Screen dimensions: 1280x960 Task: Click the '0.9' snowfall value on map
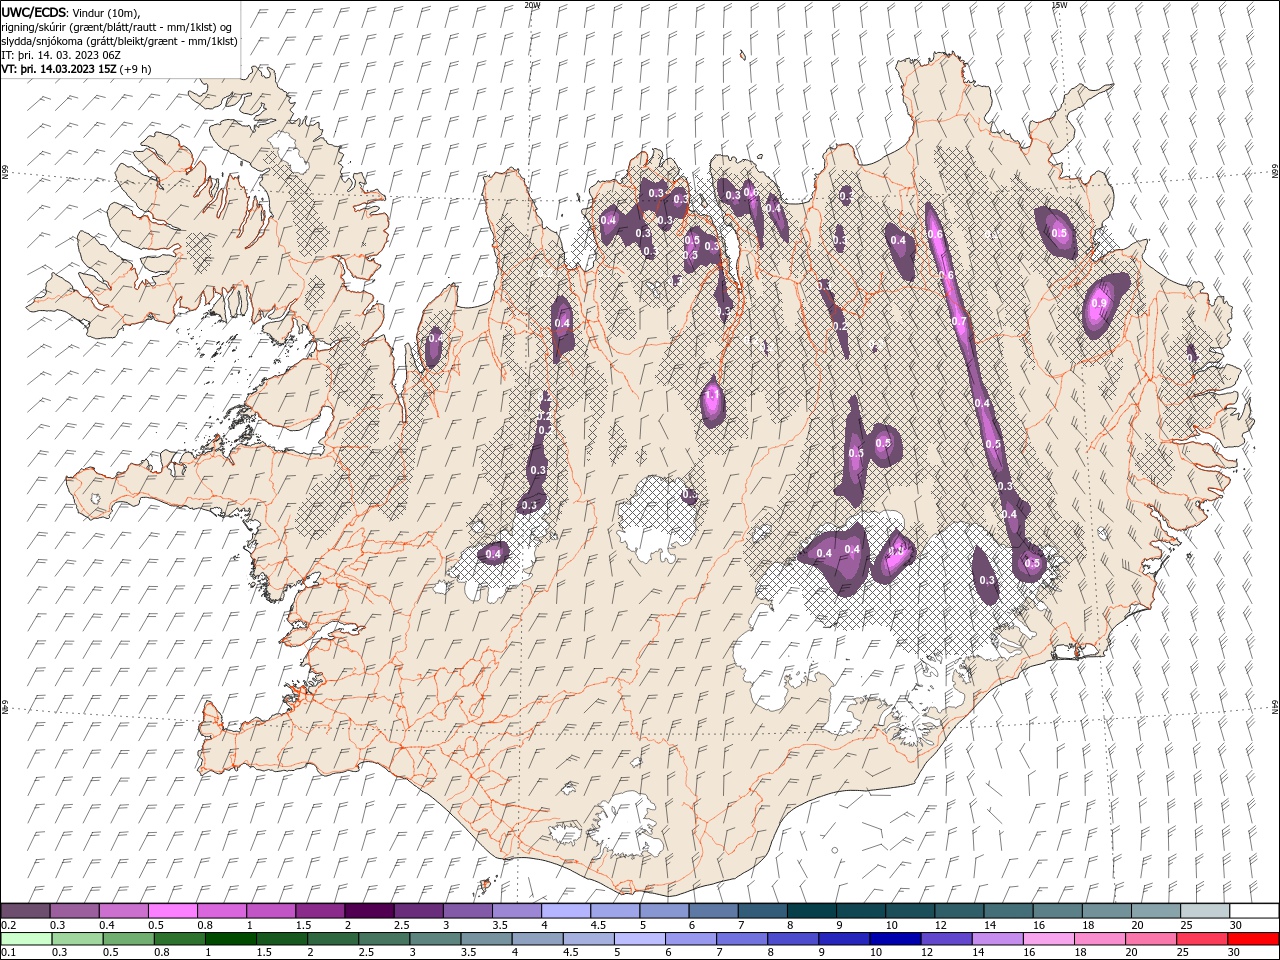coord(1099,303)
